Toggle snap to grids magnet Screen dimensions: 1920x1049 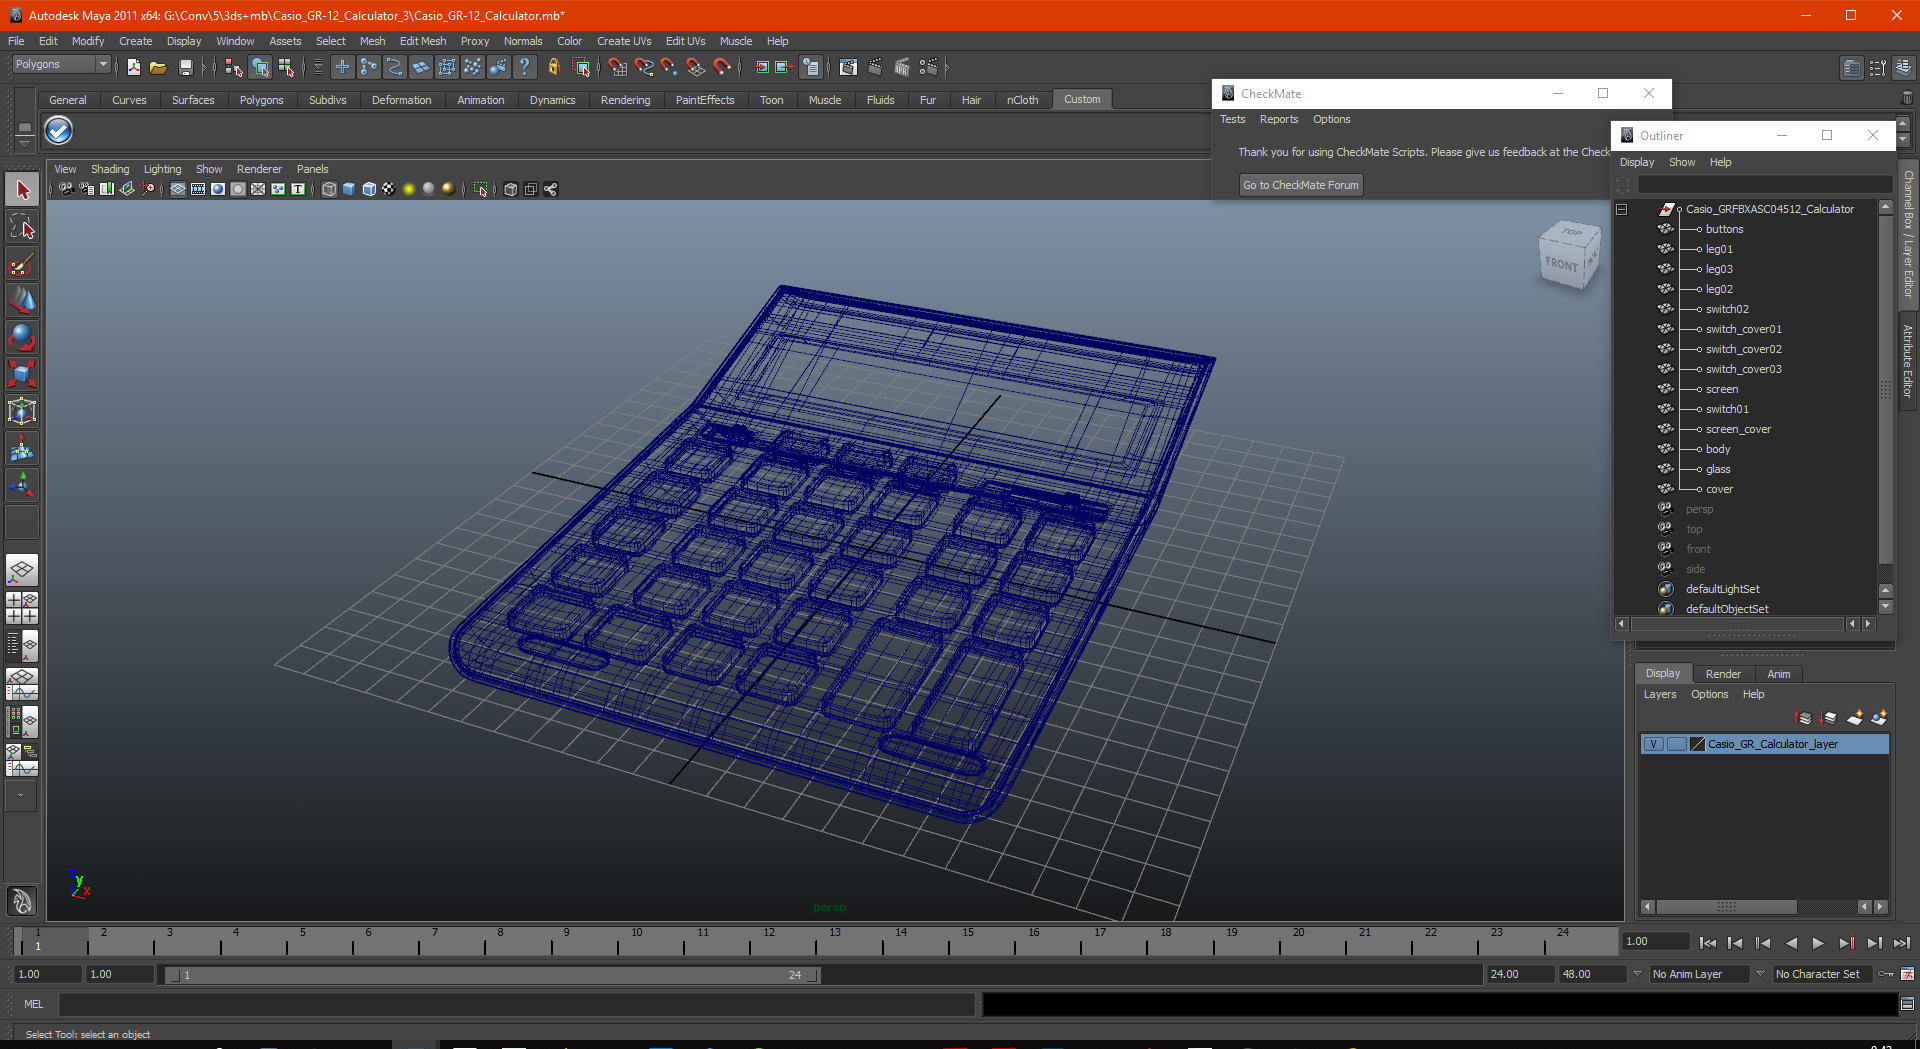coord(617,67)
